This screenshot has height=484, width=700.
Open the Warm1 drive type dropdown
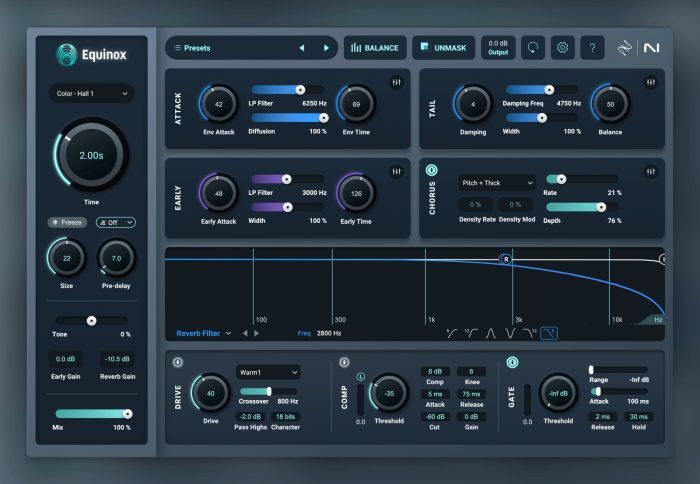coord(268,371)
